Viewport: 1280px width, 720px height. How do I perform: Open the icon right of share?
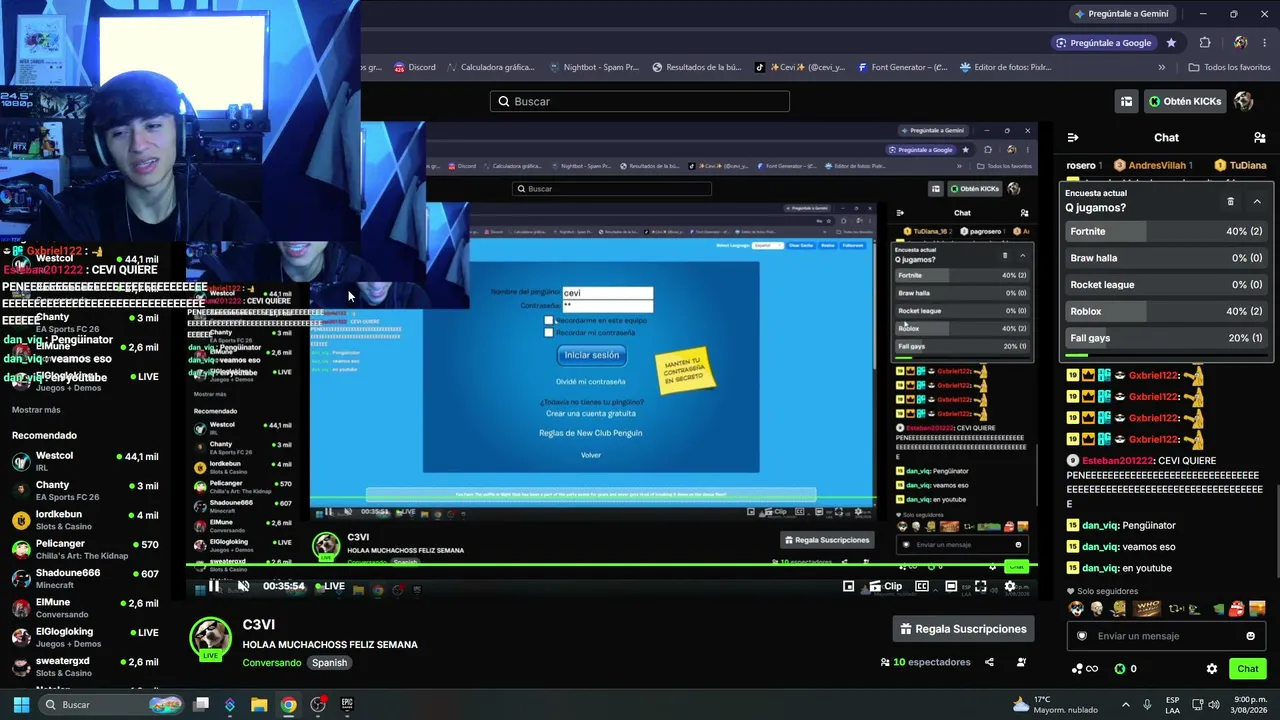(x=1021, y=662)
